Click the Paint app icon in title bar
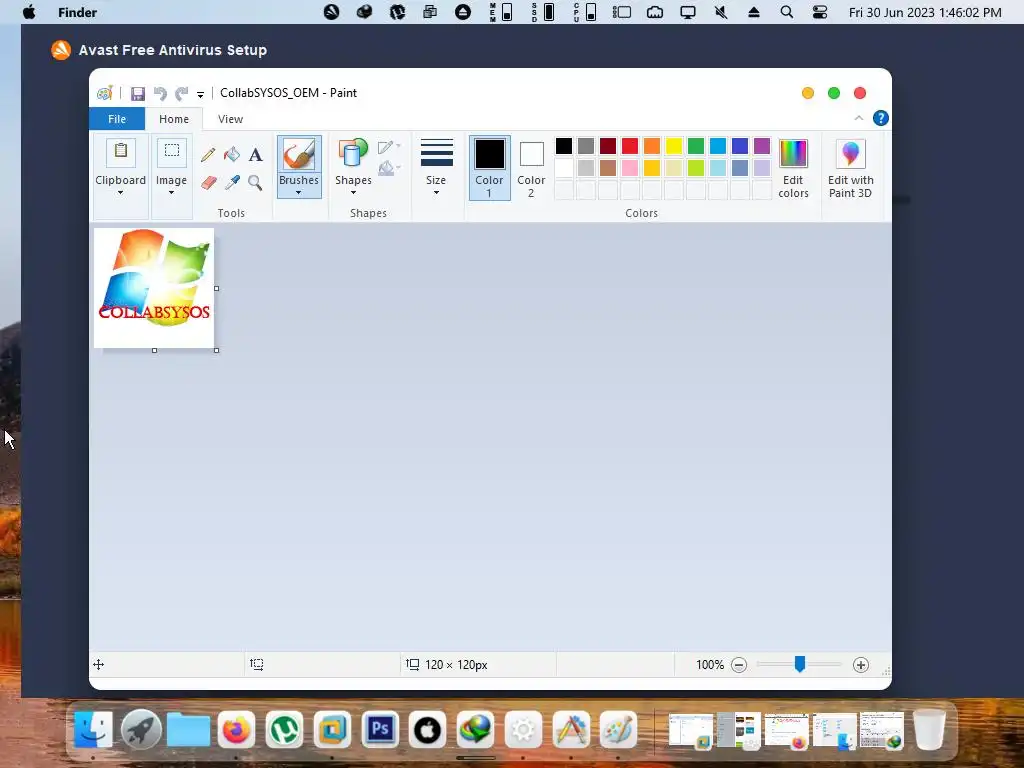1024x768 pixels. 104,93
